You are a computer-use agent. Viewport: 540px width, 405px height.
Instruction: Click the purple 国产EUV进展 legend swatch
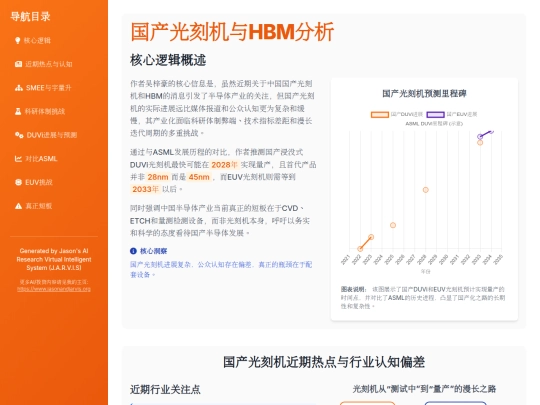coord(435,114)
